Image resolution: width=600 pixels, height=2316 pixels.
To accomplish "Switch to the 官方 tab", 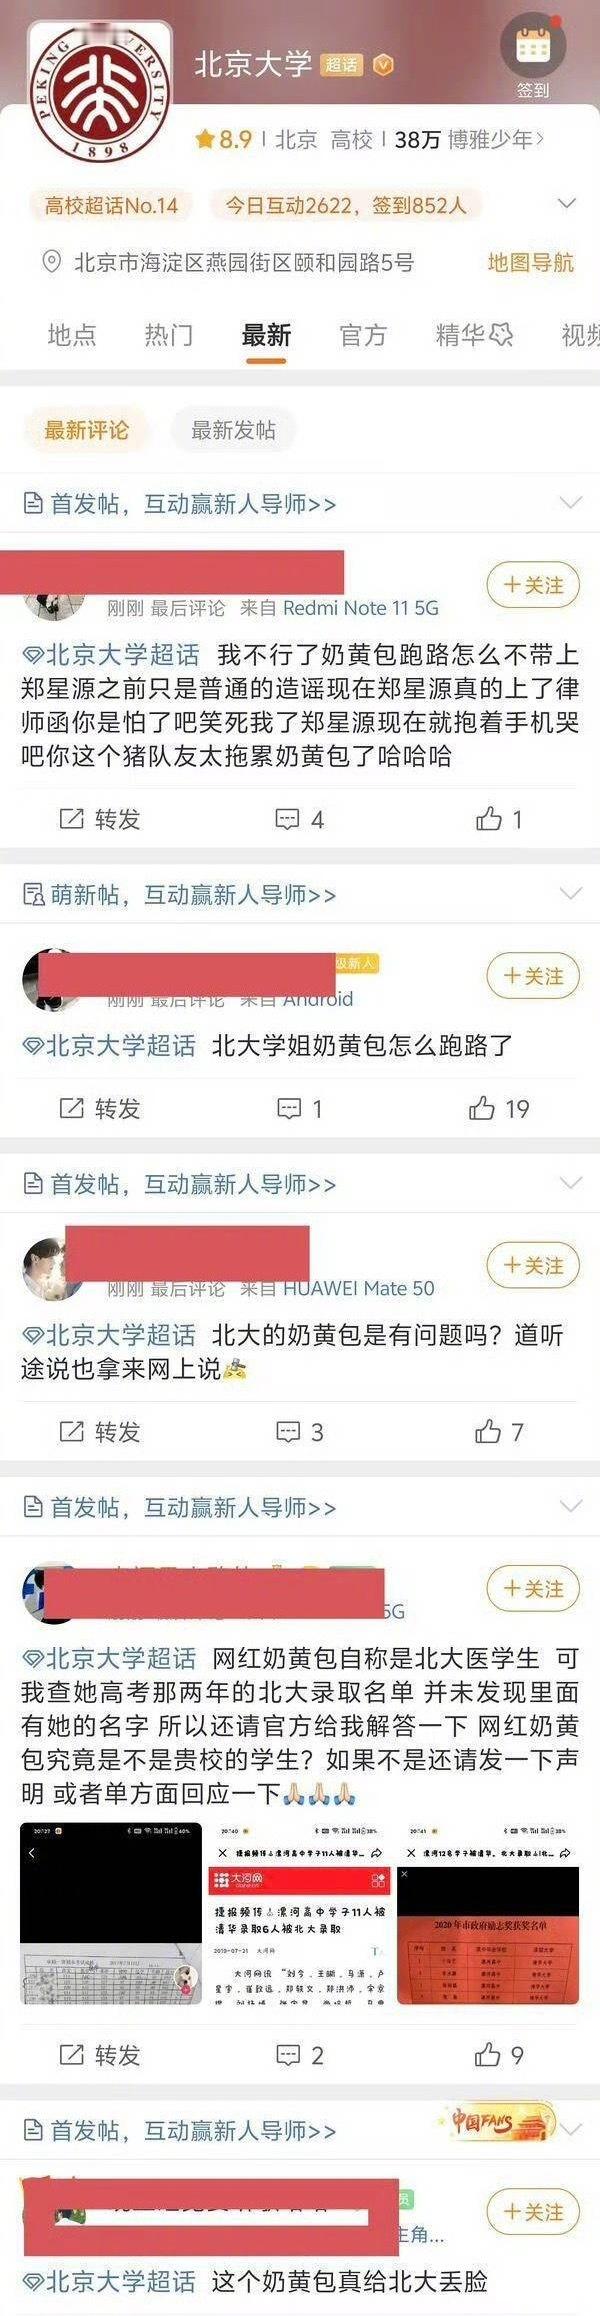I will pos(363,335).
